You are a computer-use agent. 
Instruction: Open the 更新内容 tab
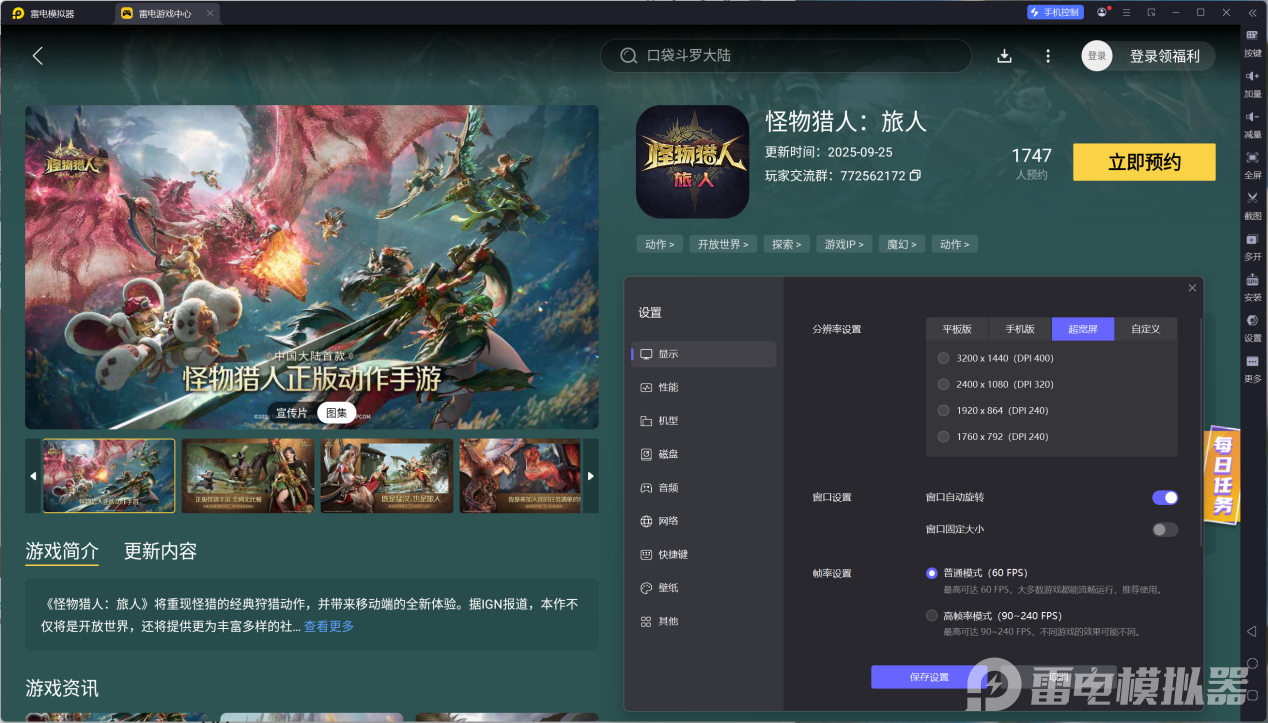[x=160, y=551]
